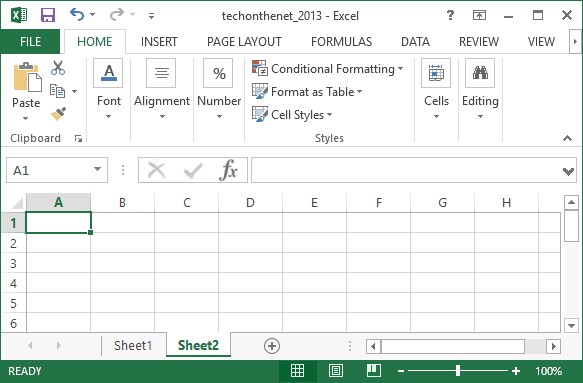Zoom out with minus button
The width and height of the screenshot is (583, 383).
point(401,371)
